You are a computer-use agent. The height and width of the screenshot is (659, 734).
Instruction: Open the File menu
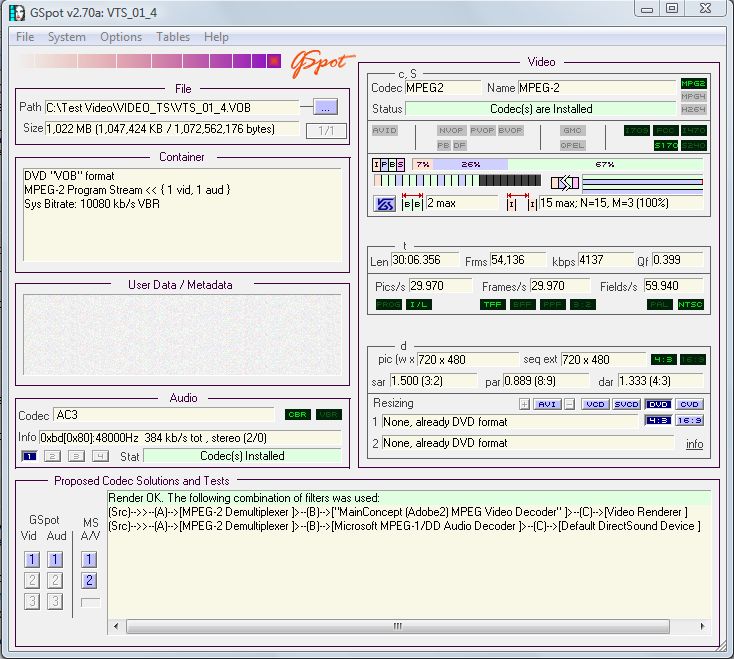click(x=25, y=37)
